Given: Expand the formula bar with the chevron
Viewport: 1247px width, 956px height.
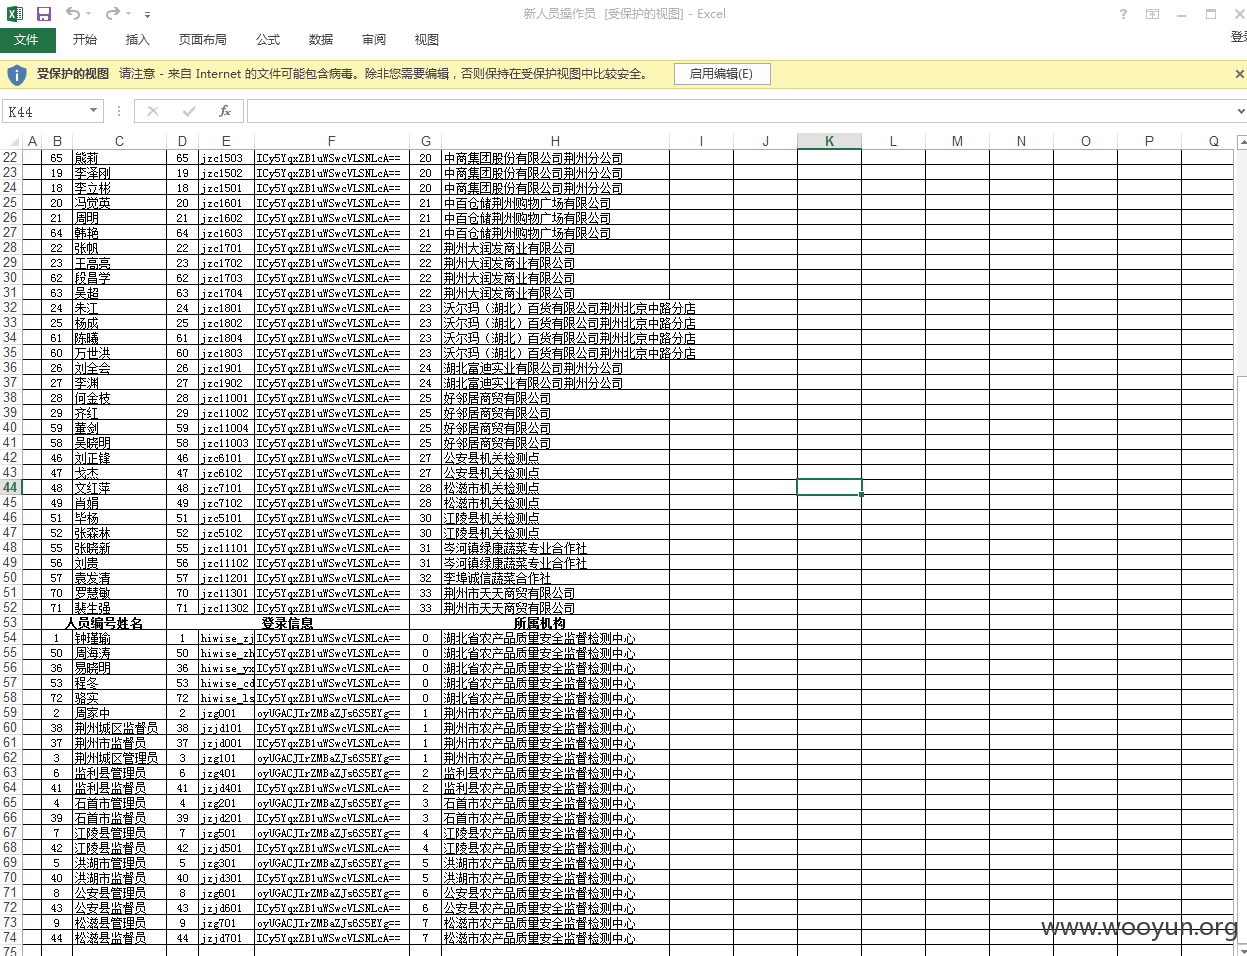Looking at the screenshot, I should point(1240,111).
